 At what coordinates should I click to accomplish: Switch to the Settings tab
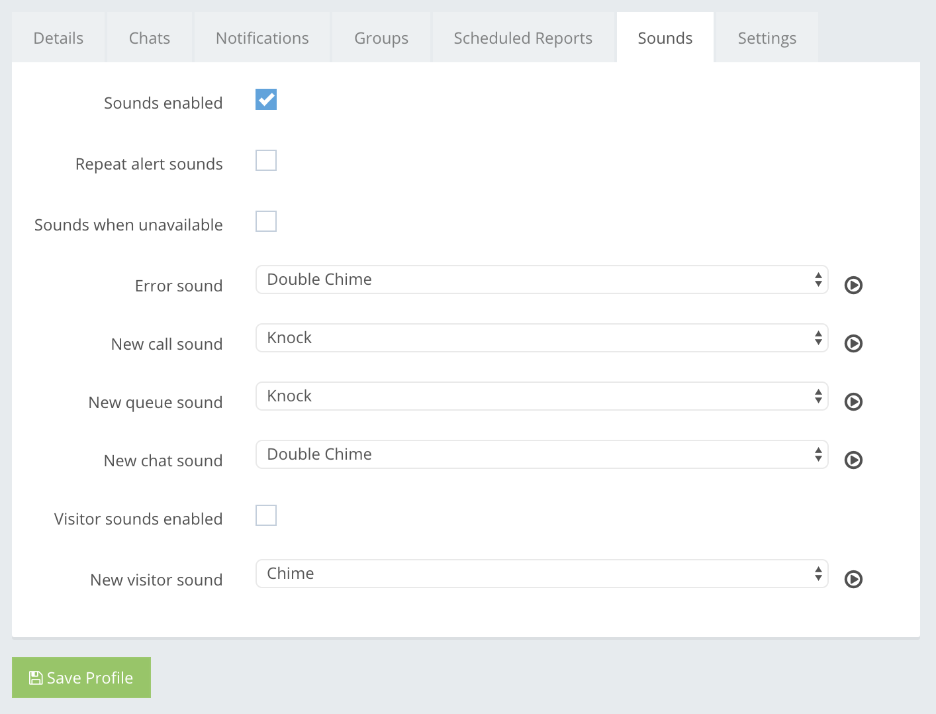[767, 38]
